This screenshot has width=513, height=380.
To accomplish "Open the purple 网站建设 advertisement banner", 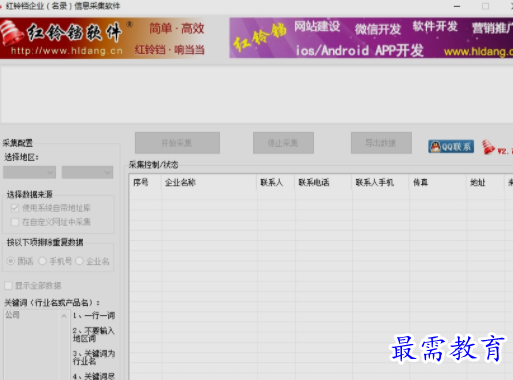I will (x=371, y=38).
